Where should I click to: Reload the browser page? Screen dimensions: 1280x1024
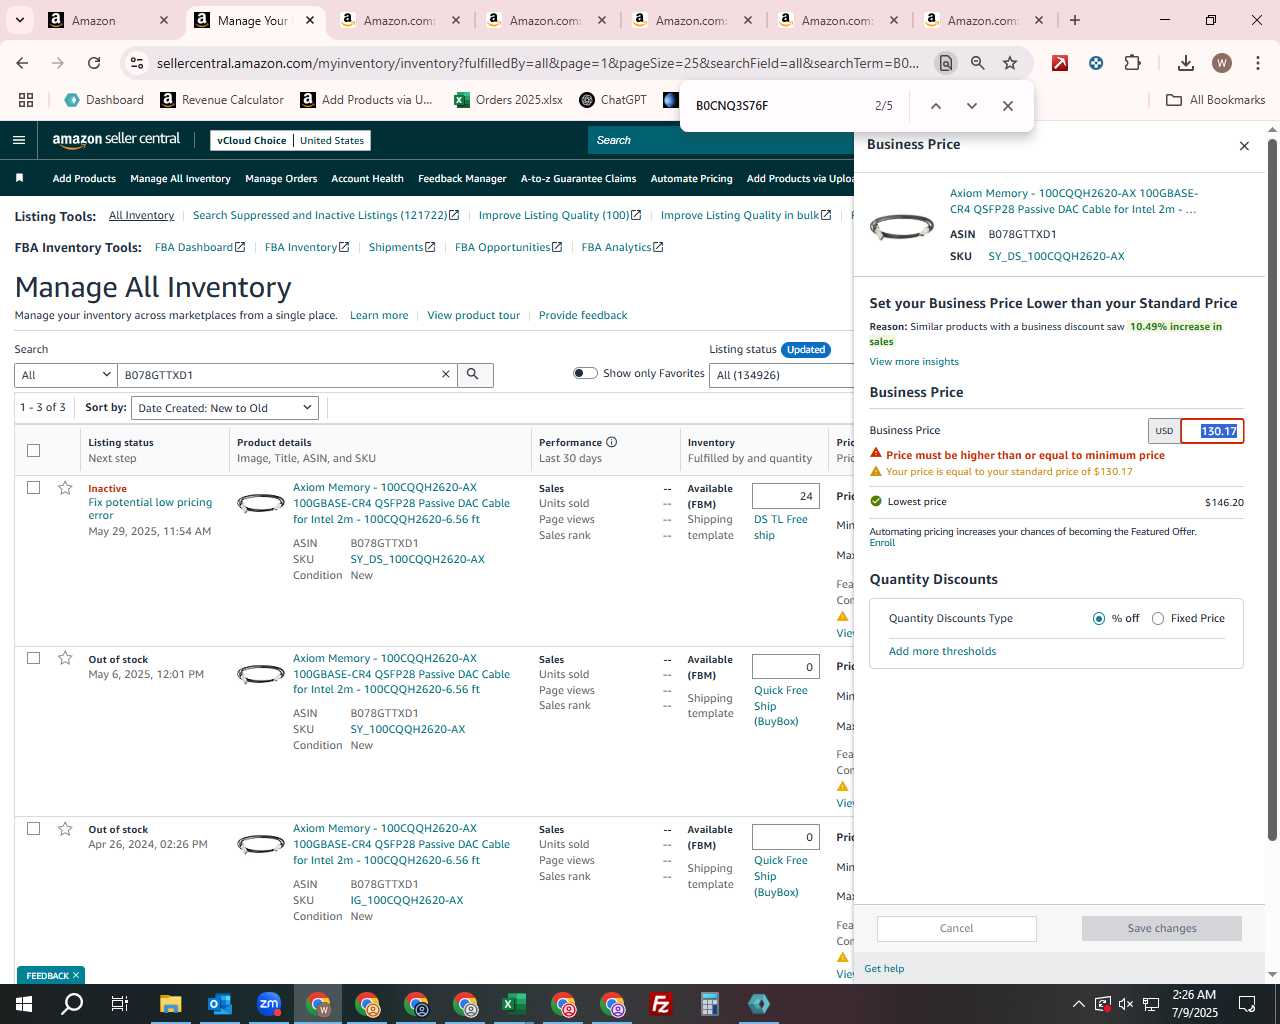tap(94, 63)
